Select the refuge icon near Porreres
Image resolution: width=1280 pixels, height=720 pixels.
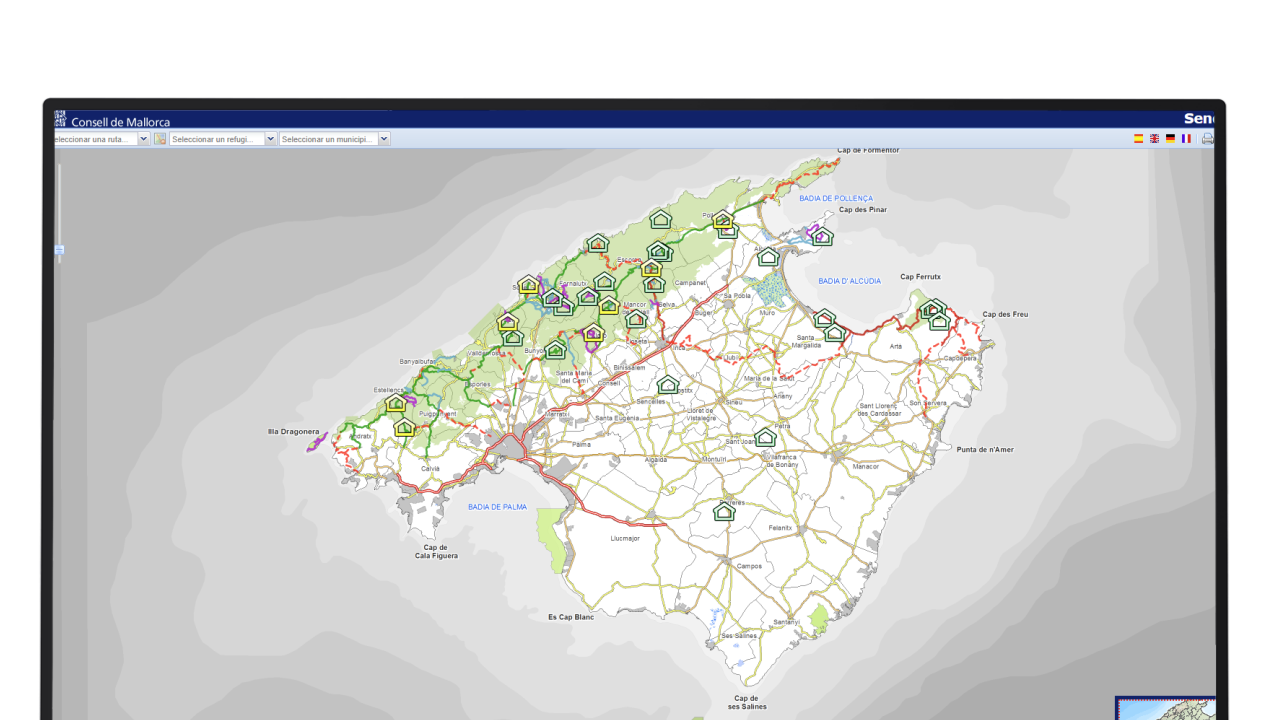click(x=724, y=512)
